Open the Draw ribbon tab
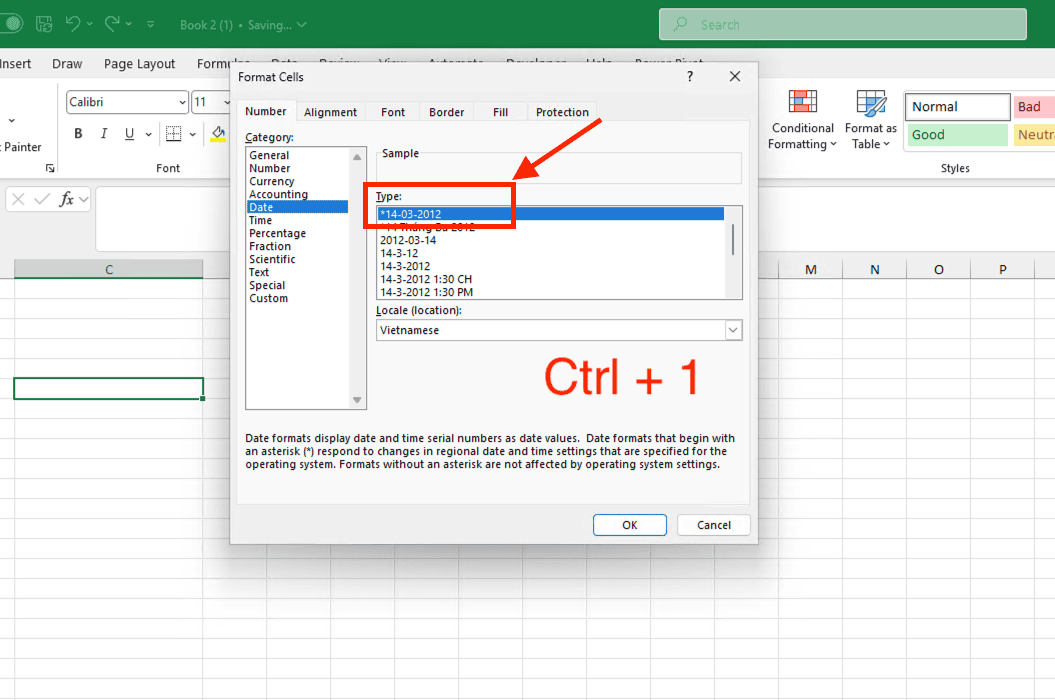This screenshot has height=700, width=1055. (x=67, y=63)
